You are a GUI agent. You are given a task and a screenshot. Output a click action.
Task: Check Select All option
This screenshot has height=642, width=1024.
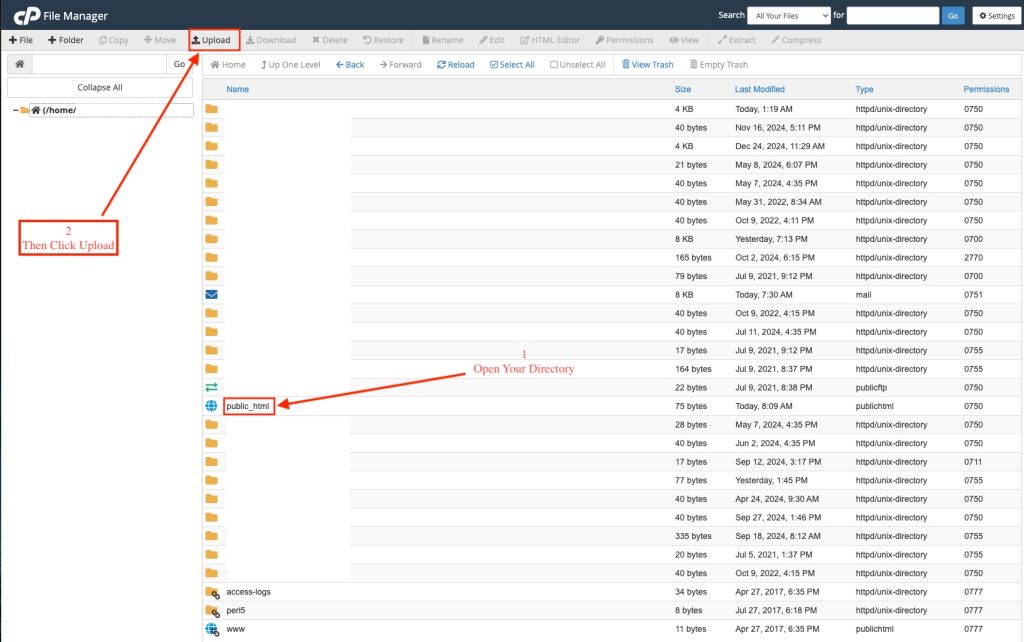pyautogui.click(x=512, y=65)
